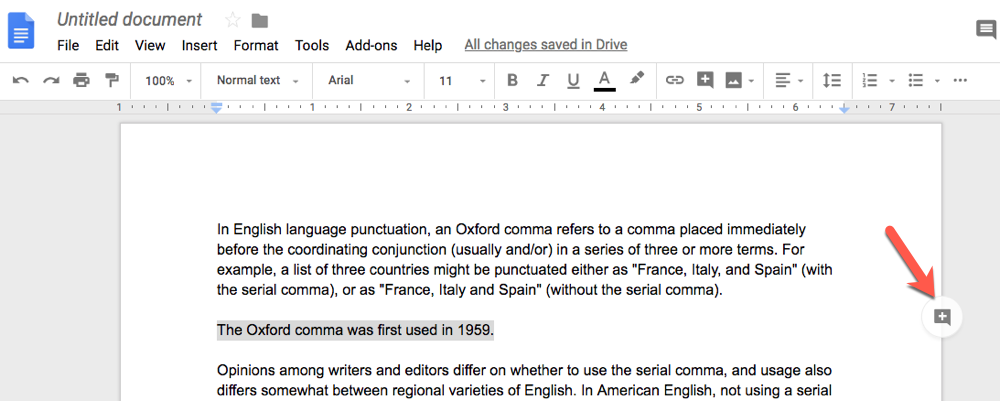Viewport: 1000px width, 401px height.
Task: Click highlighted sentence about Oxford comma 1959
Action: click(355, 330)
